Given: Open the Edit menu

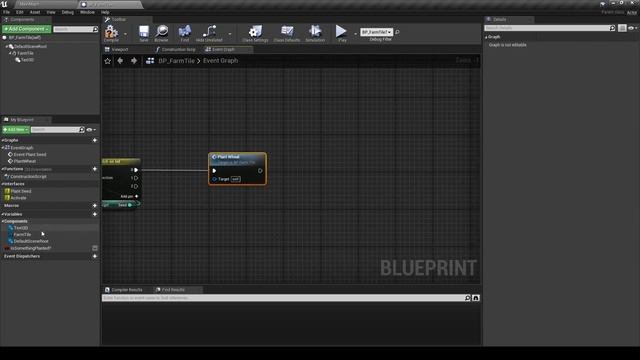Looking at the screenshot, I should pos(20,12).
